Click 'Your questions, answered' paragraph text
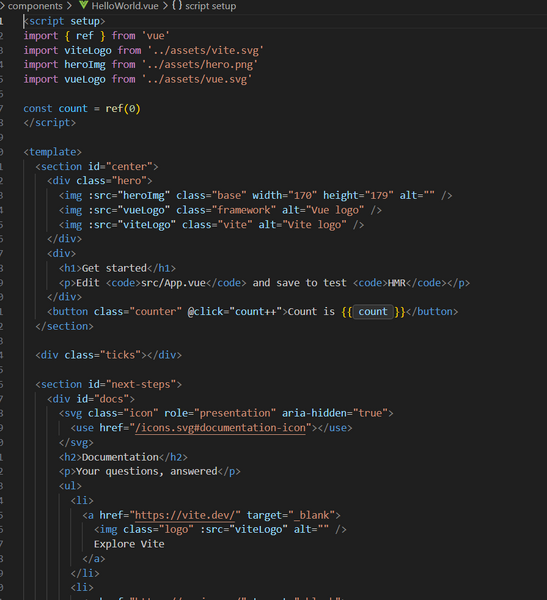Viewport: 547px width, 600px height. (147, 471)
